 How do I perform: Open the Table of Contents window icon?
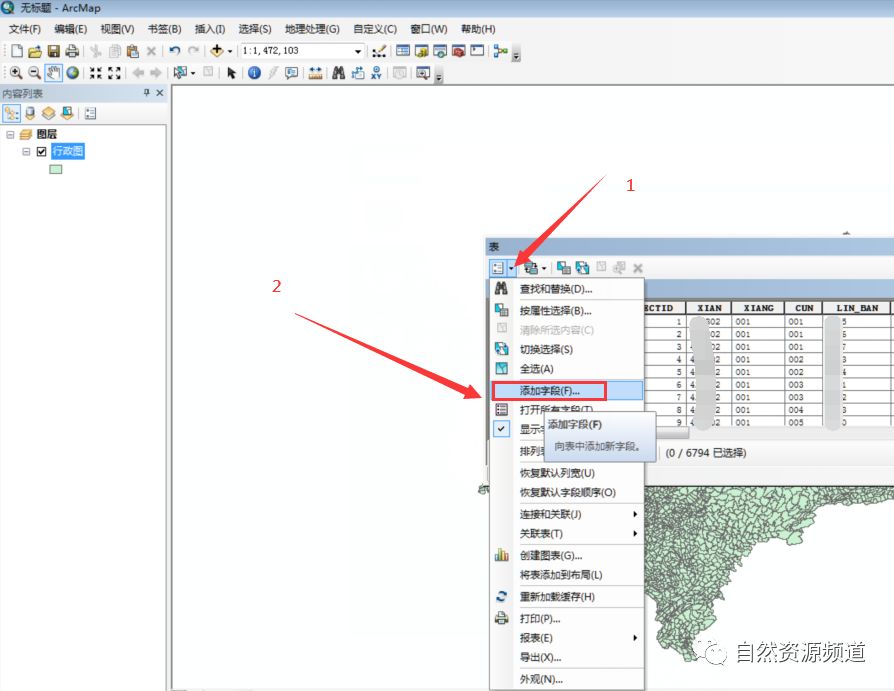pyautogui.click(x=403, y=51)
